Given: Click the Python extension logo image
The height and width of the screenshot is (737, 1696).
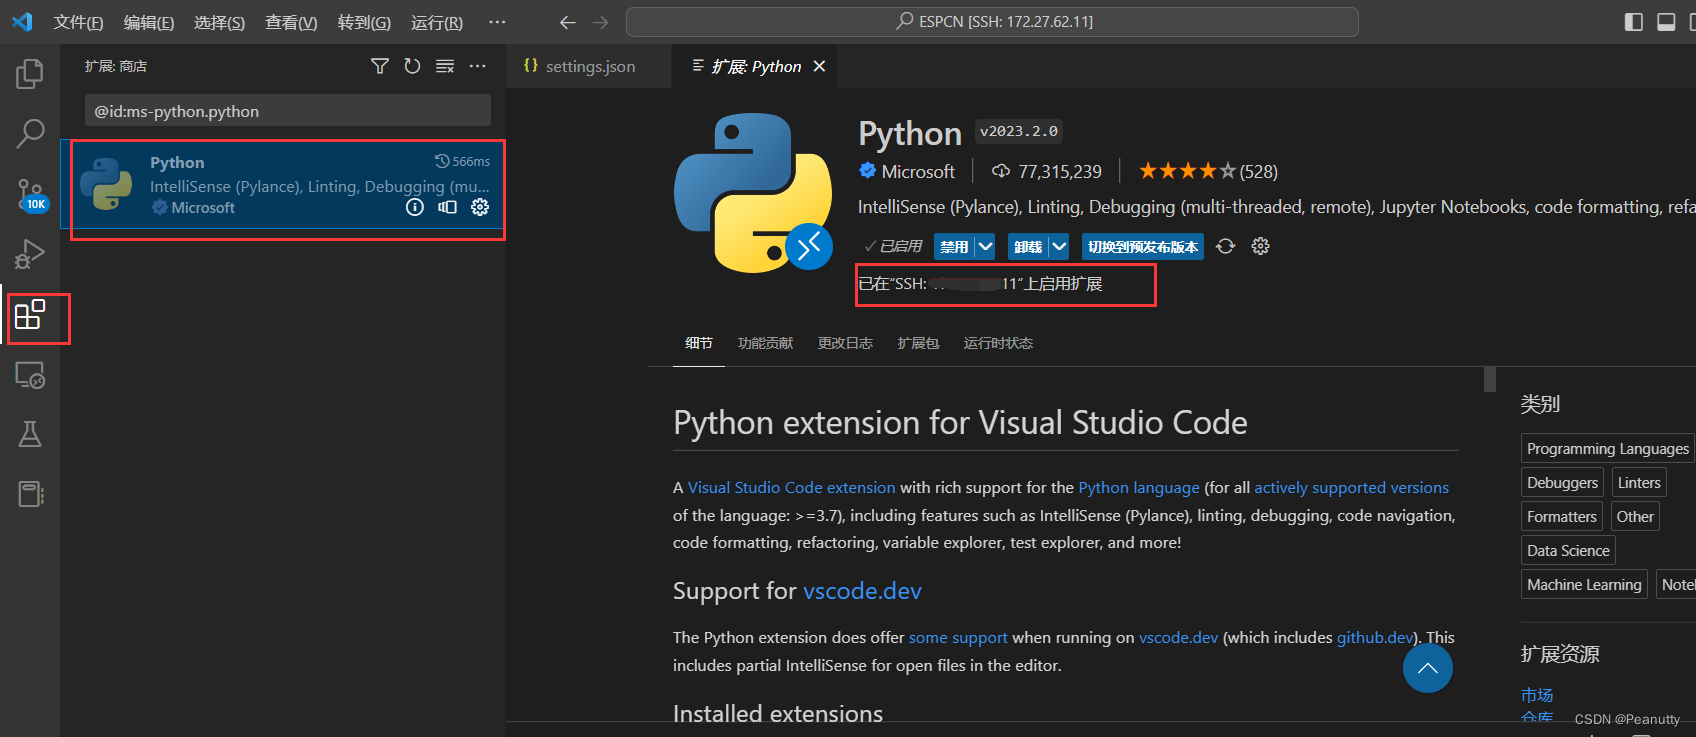Looking at the screenshot, I should pos(753,192).
